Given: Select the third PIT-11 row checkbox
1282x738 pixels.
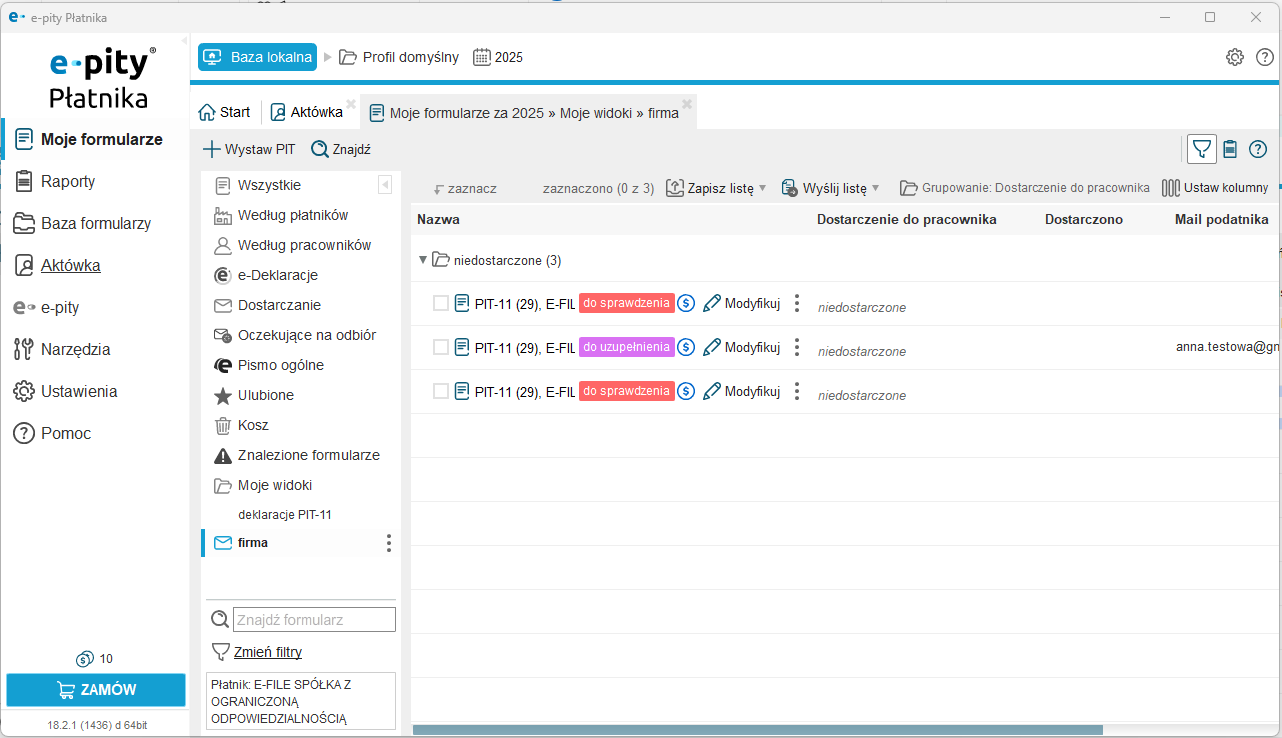Looking at the screenshot, I should click(441, 391).
